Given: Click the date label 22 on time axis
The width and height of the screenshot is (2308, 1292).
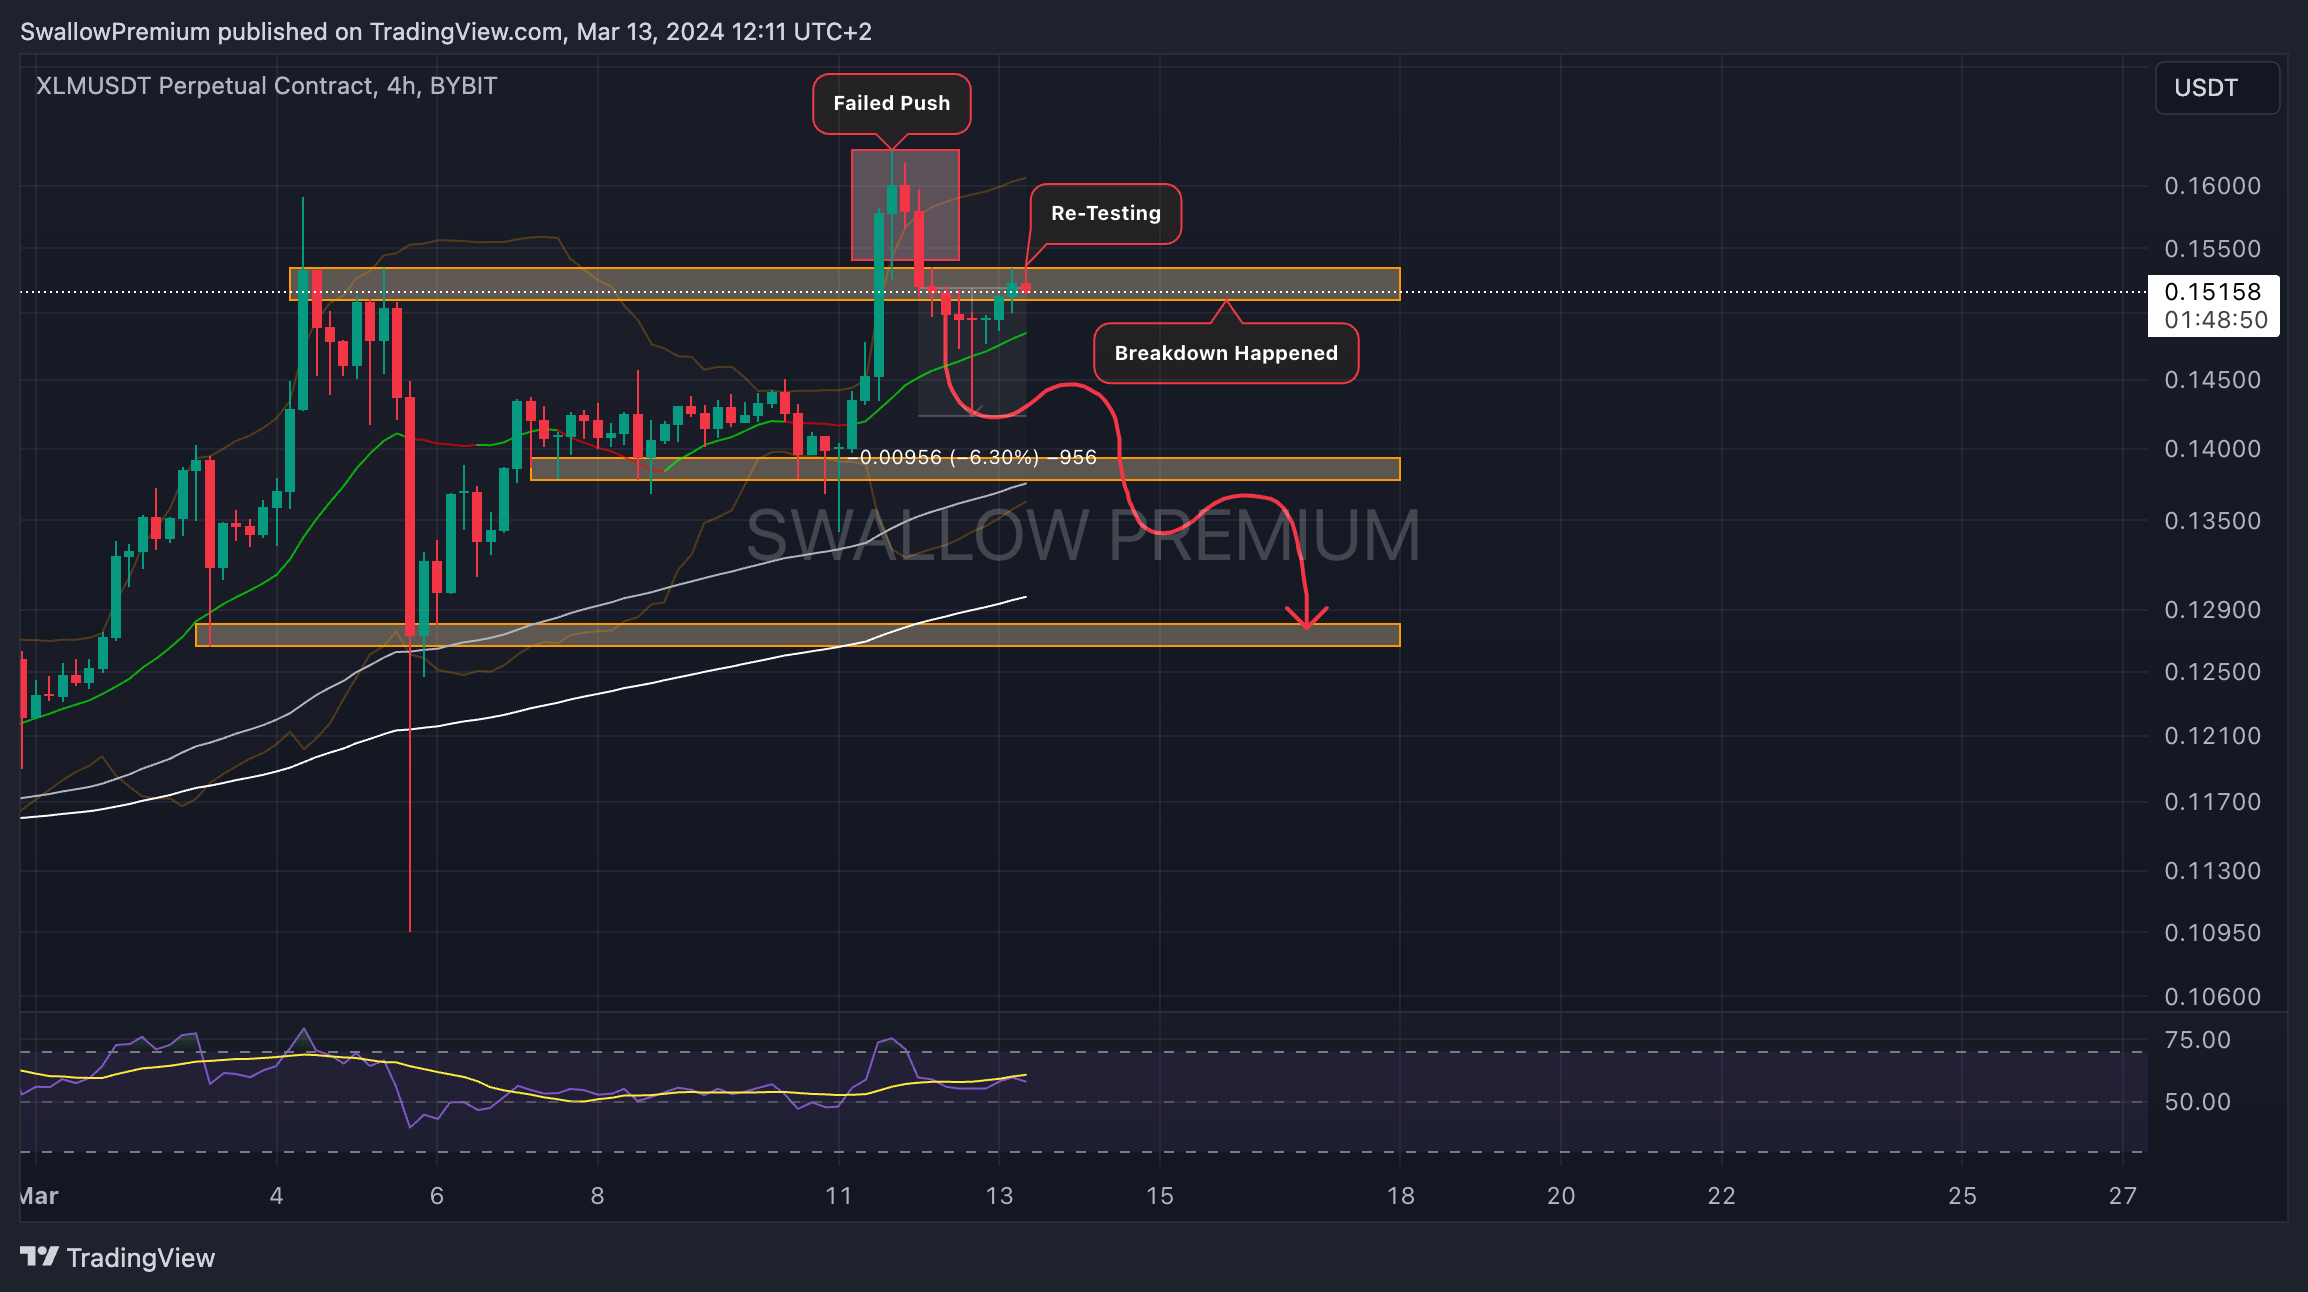Looking at the screenshot, I should [1722, 1196].
